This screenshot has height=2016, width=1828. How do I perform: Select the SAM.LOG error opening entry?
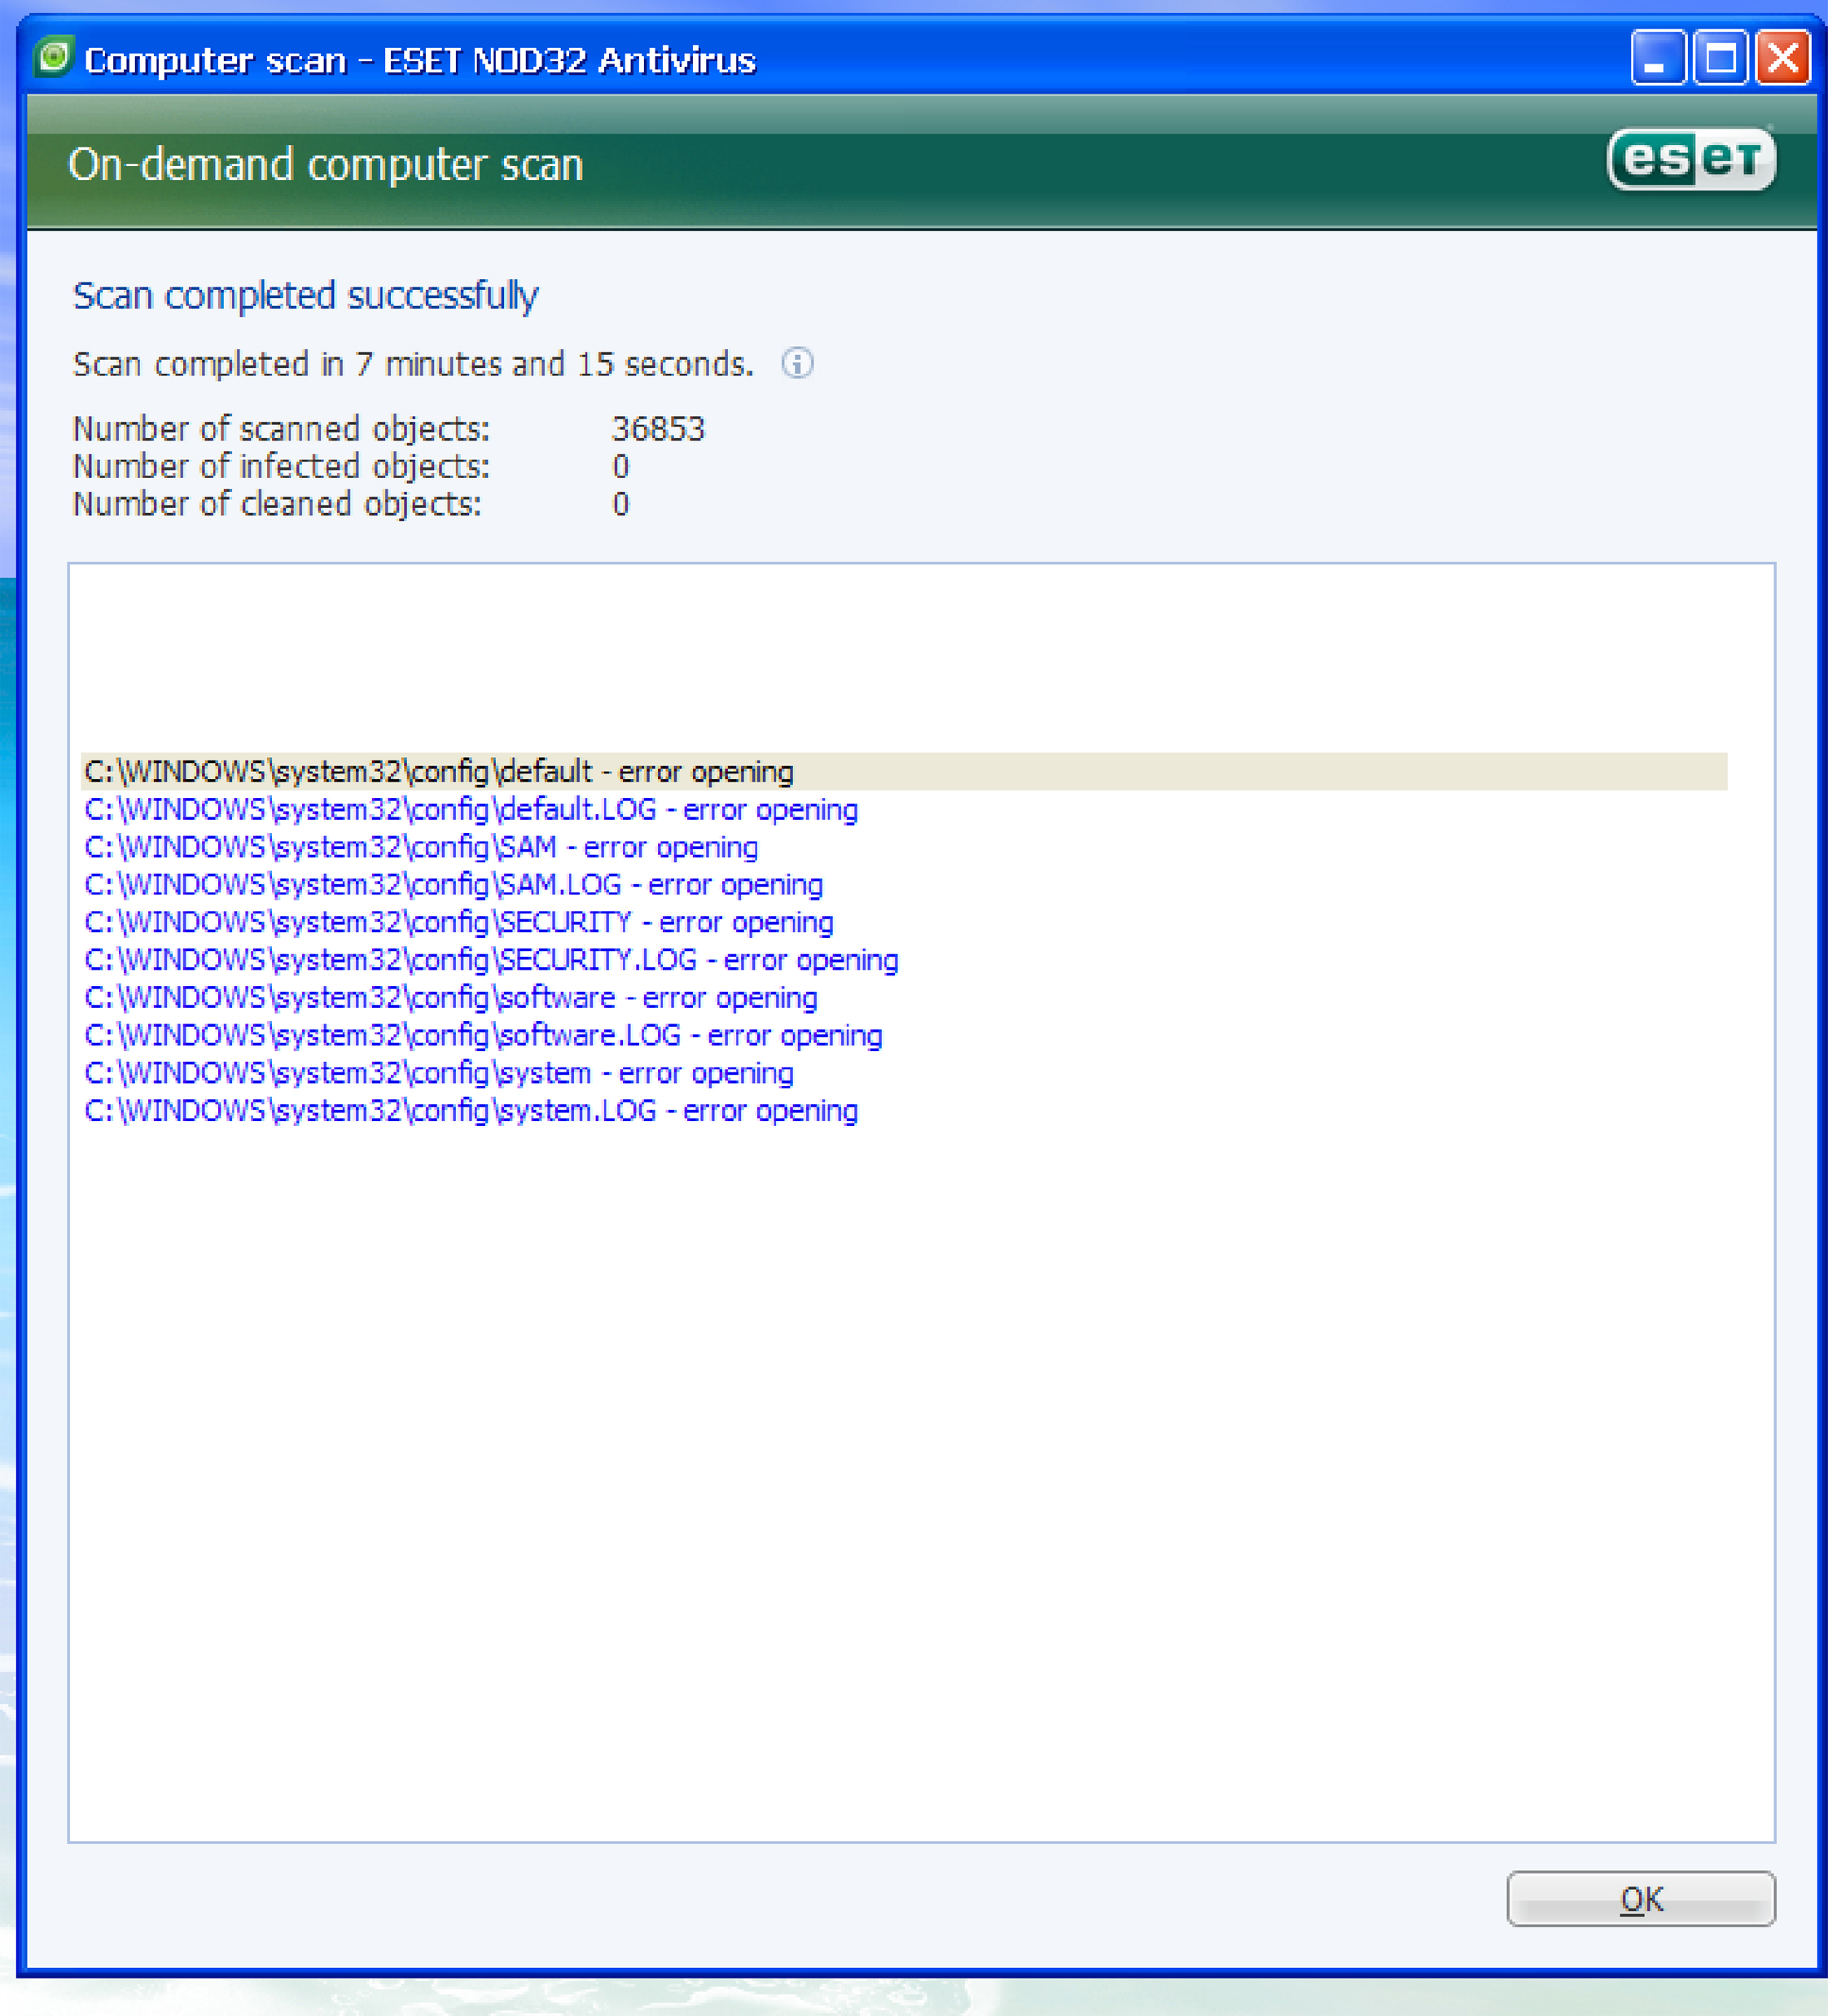tap(453, 885)
